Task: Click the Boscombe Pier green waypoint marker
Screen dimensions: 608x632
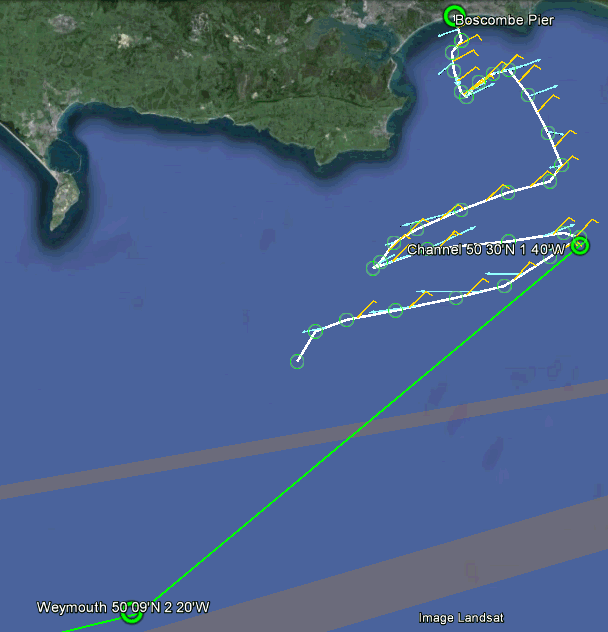Action: click(x=454, y=16)
